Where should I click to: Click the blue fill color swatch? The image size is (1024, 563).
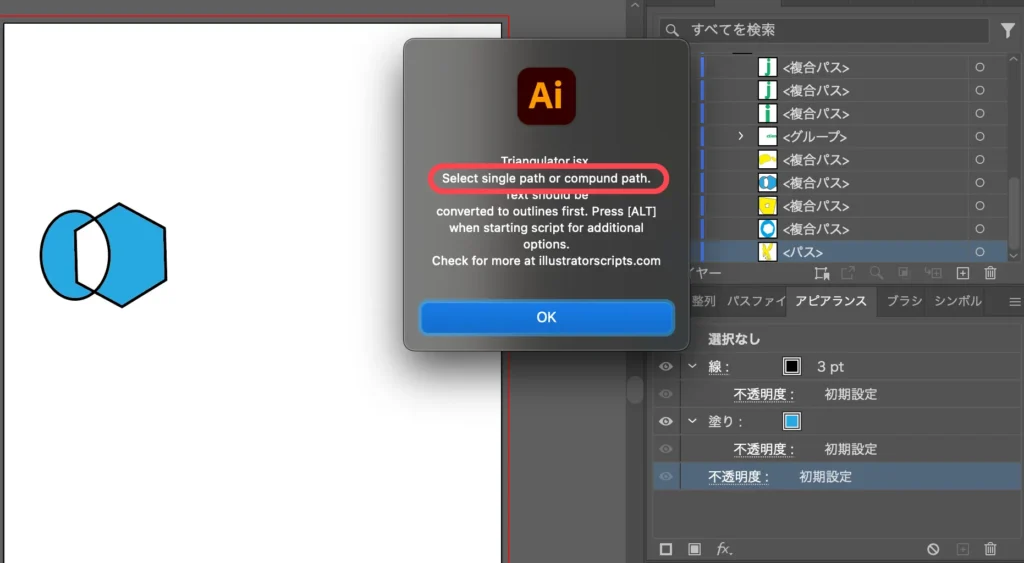(x=792, y=422)
